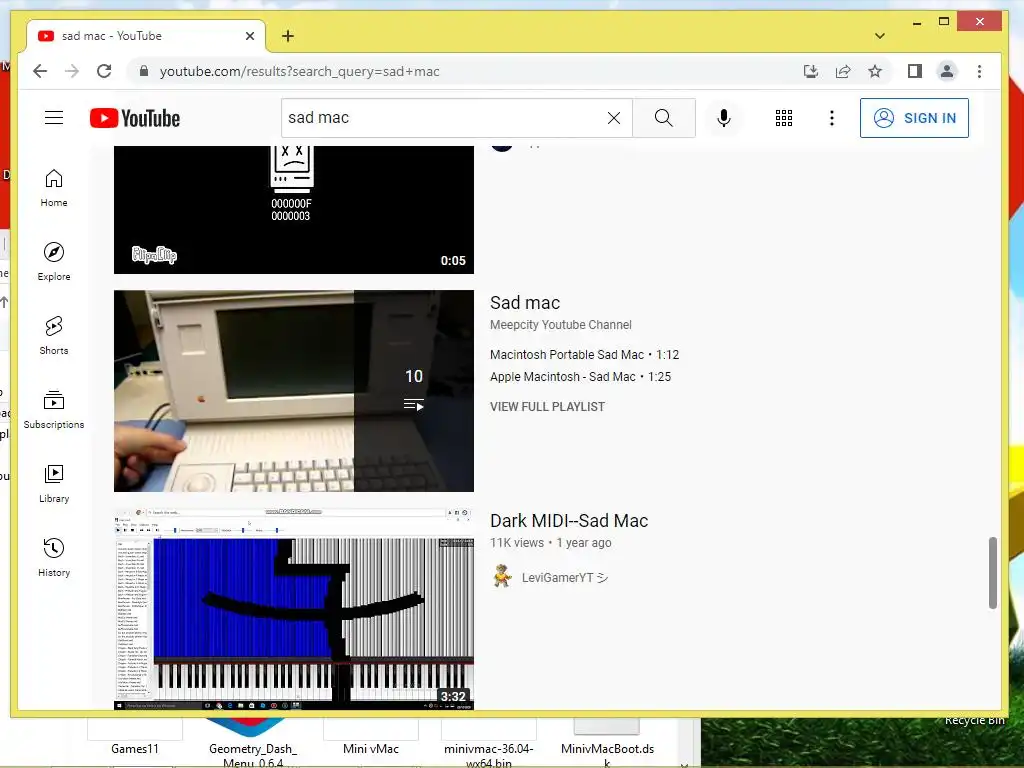This screenshot has height=768, width=1024.
Task: Open History in the sidebar
Action: (54, 557)
